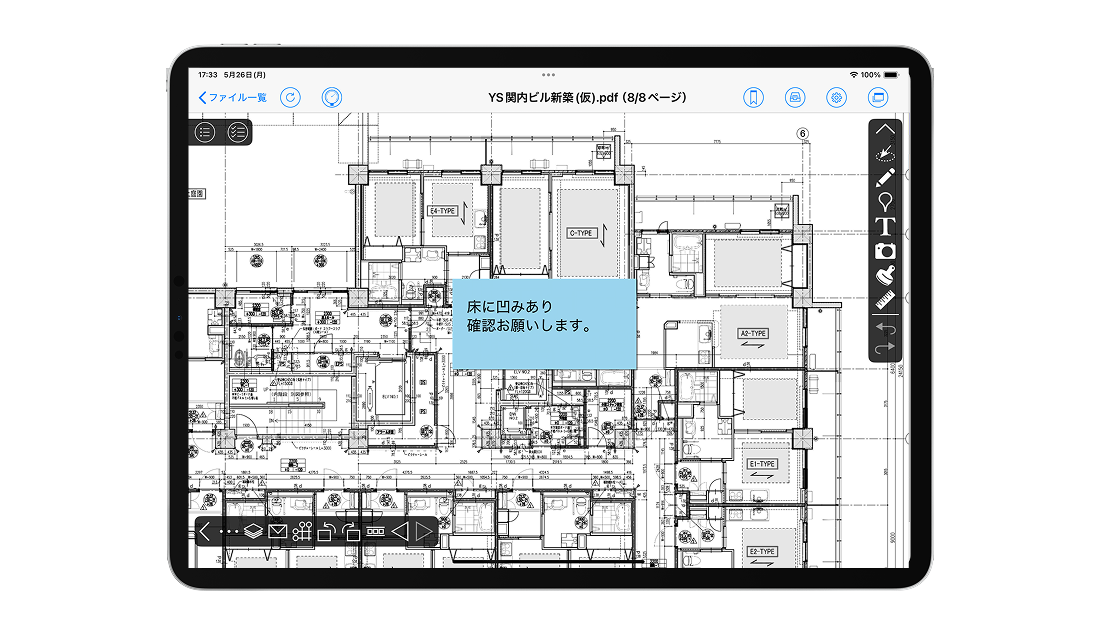Viewport: 1100px width, 641px height.
Task: Select the pencil drawing tool
Action: coord(885,178)
